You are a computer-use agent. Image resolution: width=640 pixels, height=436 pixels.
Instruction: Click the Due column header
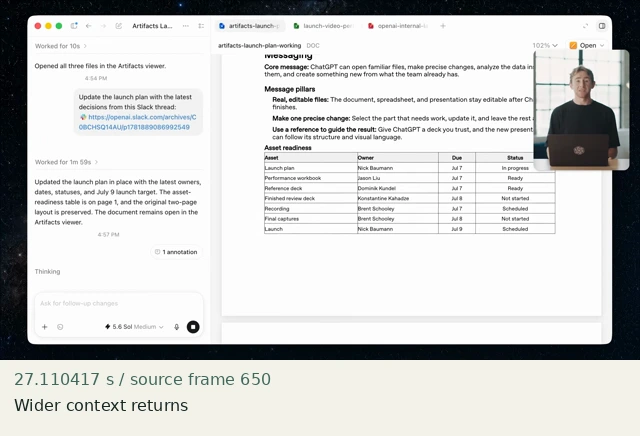(457, 158)
